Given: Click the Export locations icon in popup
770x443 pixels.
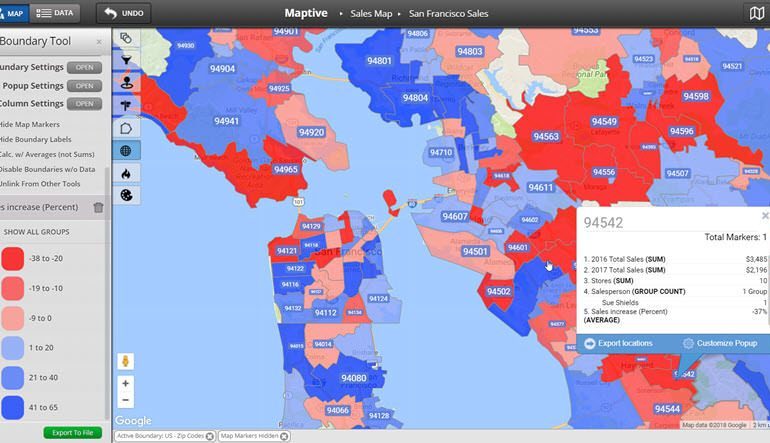Looking at the screenshot, I should coord(589,343).
